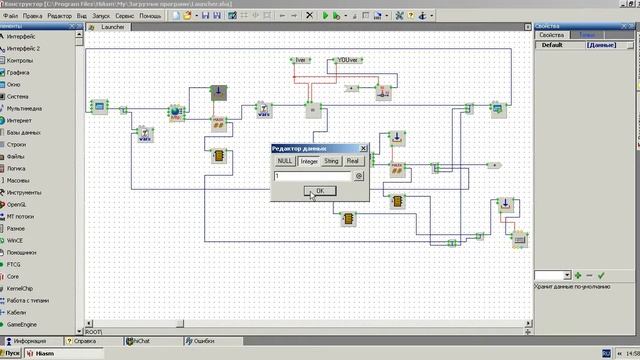Select NULL type in data editor
The image size is (640, 360).
pos(284,161)
